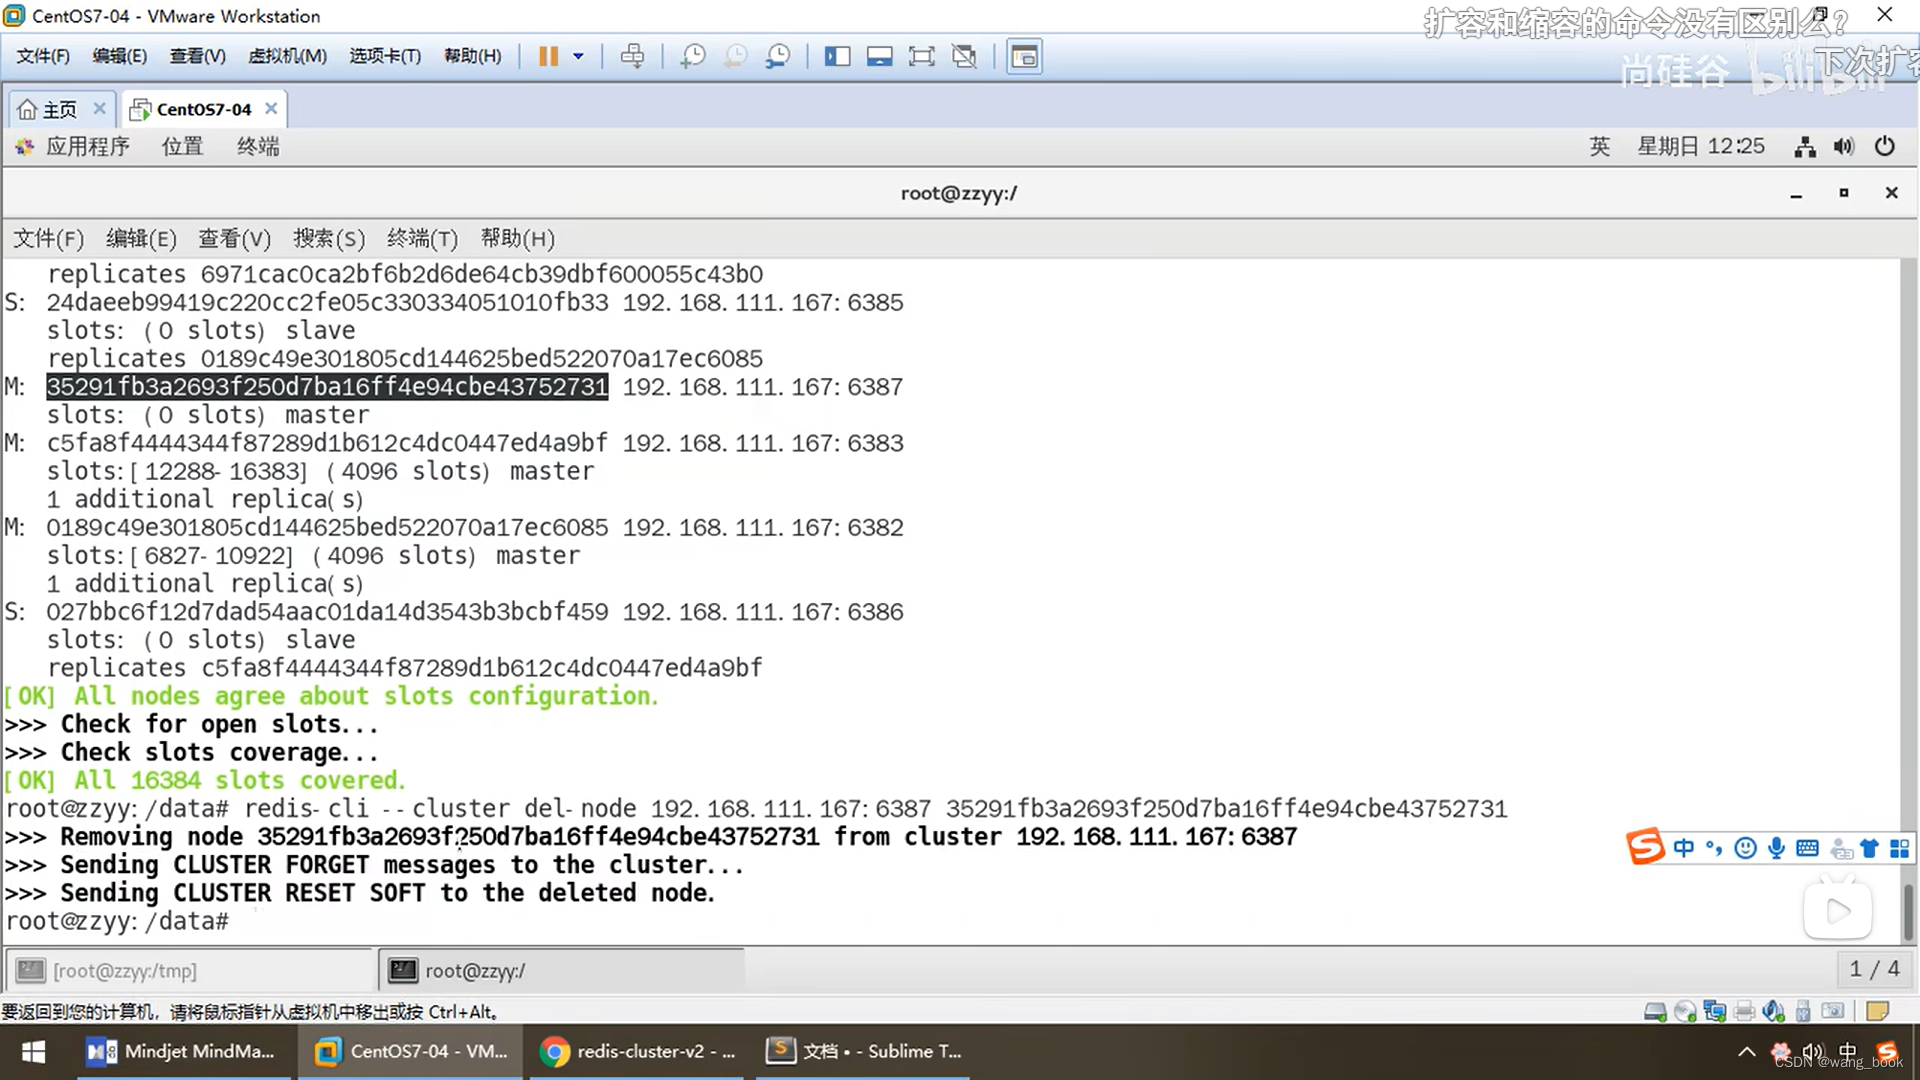Screen dimensions: 1920x1080
Task: Open the 应用程序 menu in CentOS panel
Action: point(86,147)
